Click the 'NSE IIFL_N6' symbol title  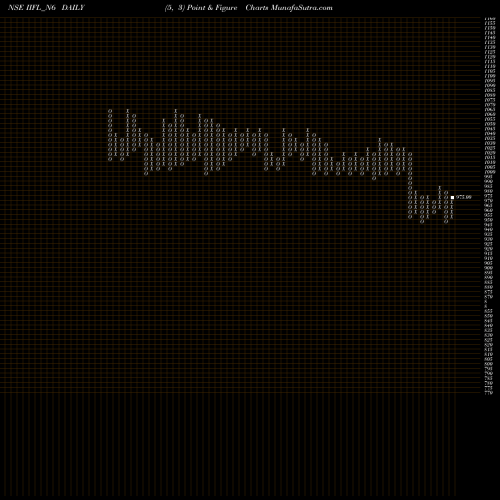pos(32,8)
